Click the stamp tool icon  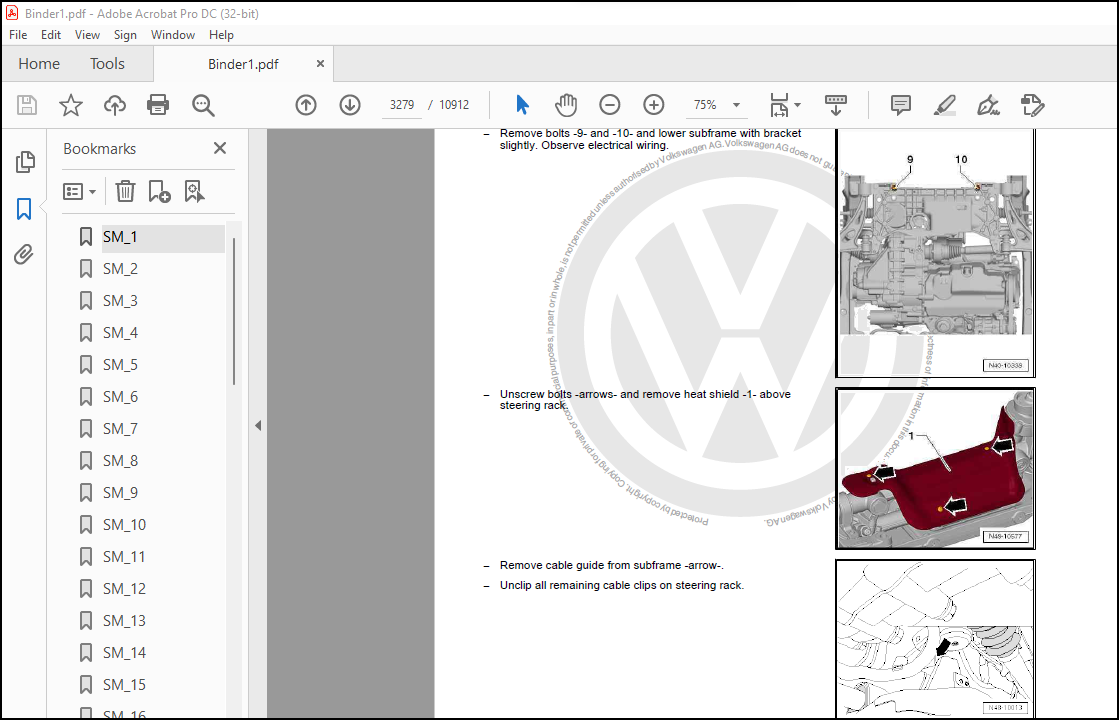tap(1032, 105)
